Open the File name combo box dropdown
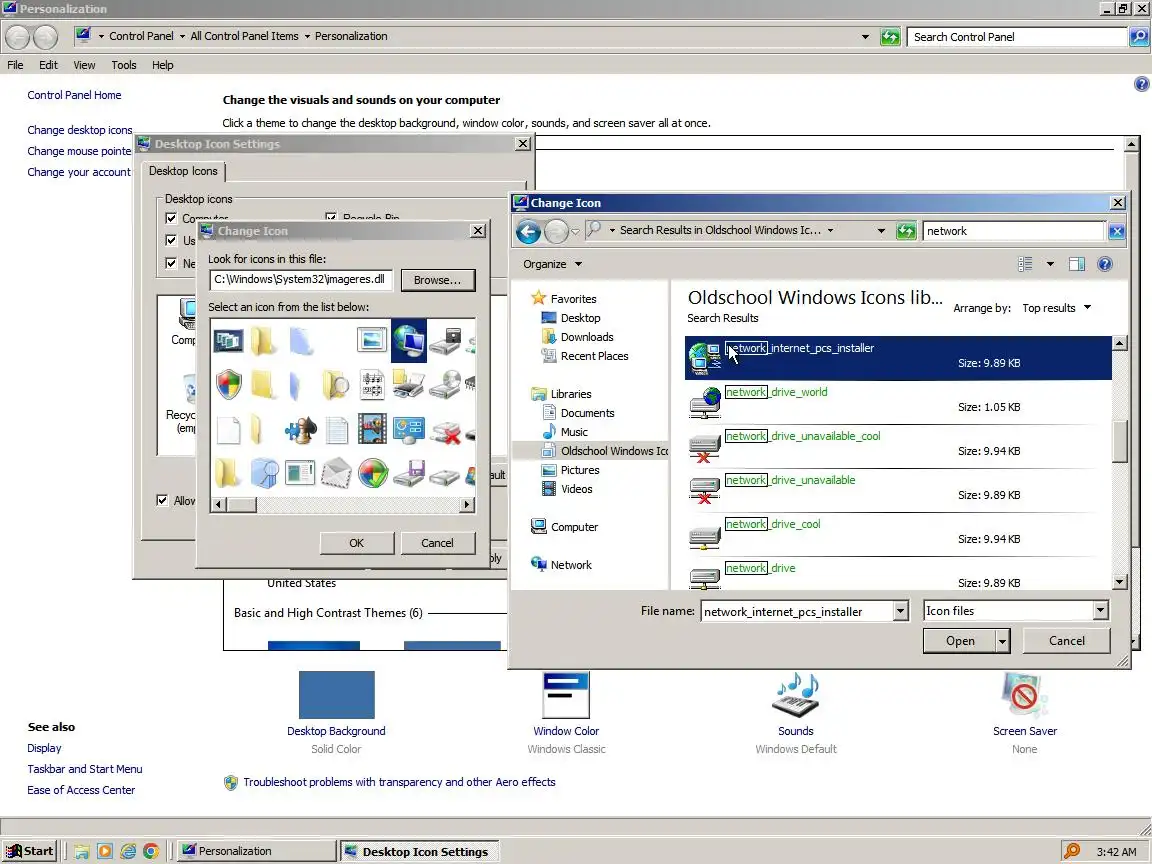 coord(901,611)
